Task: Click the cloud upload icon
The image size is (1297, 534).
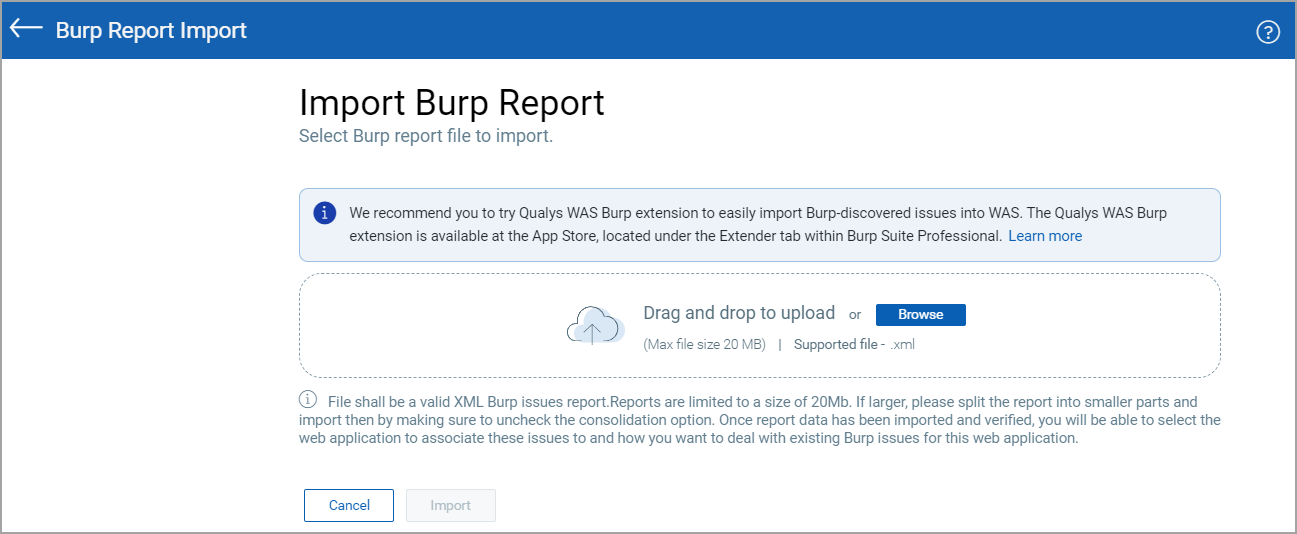Action: (595, 325)
